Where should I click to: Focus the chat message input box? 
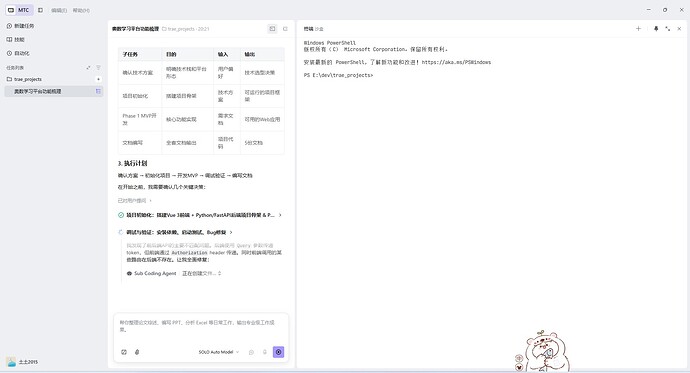point(201,326)
